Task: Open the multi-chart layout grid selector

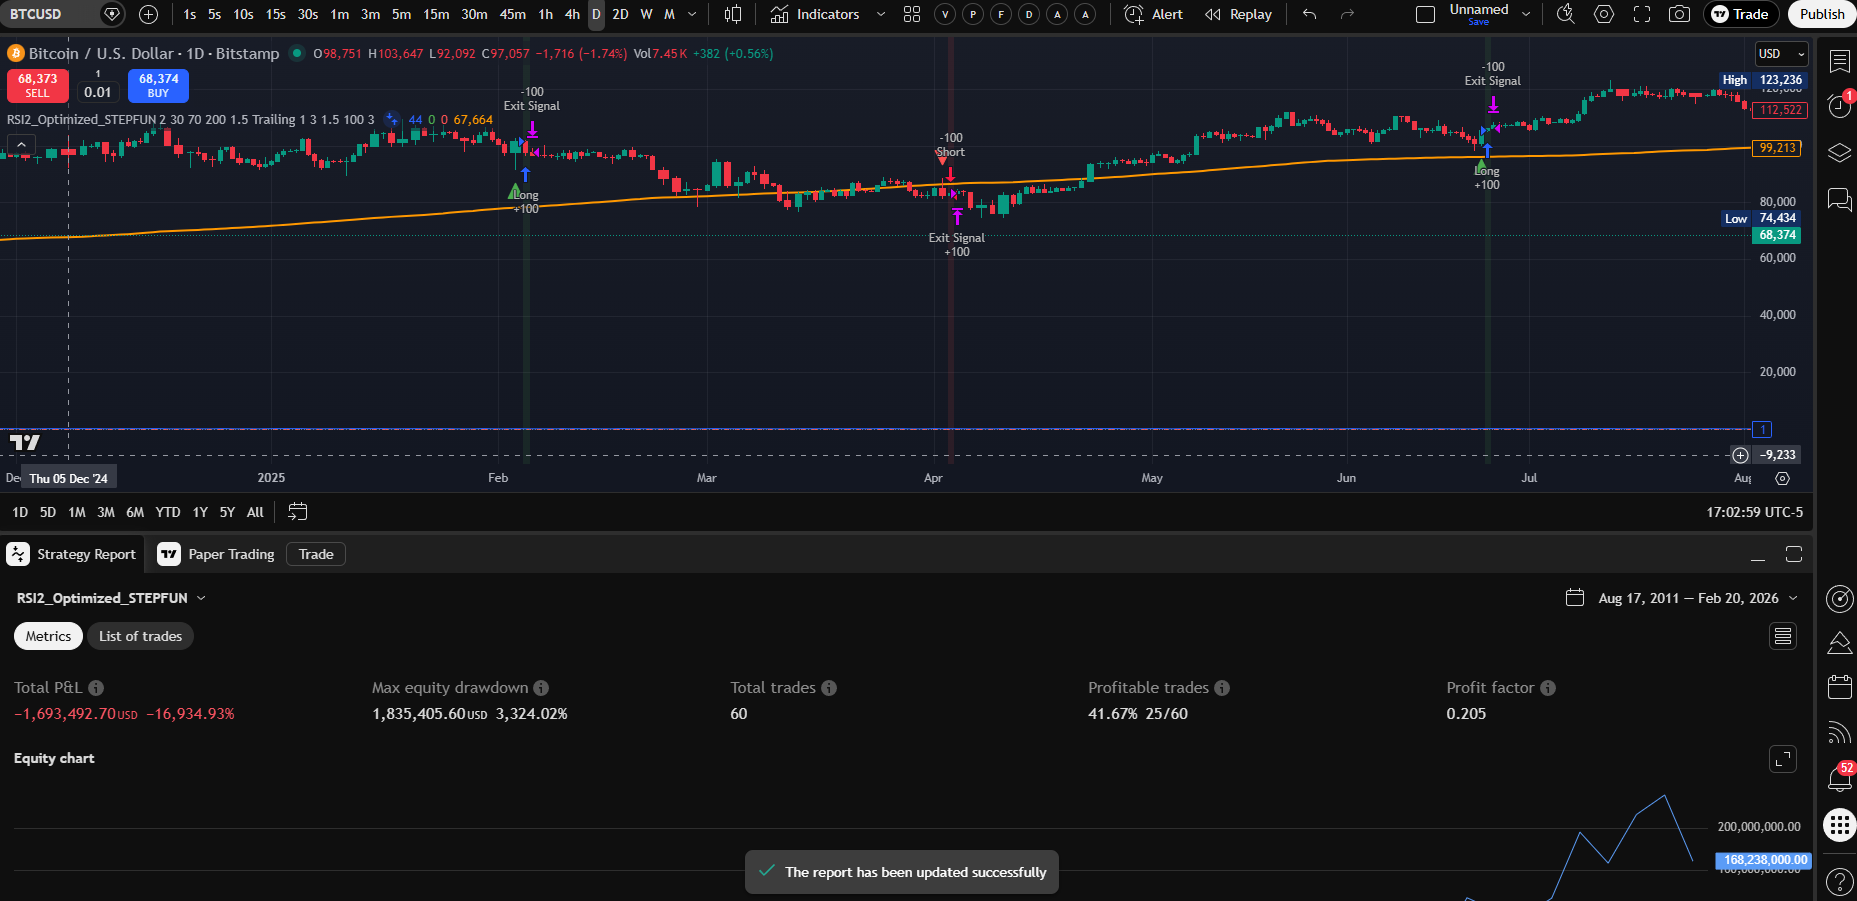Action: tap(911, 14)
